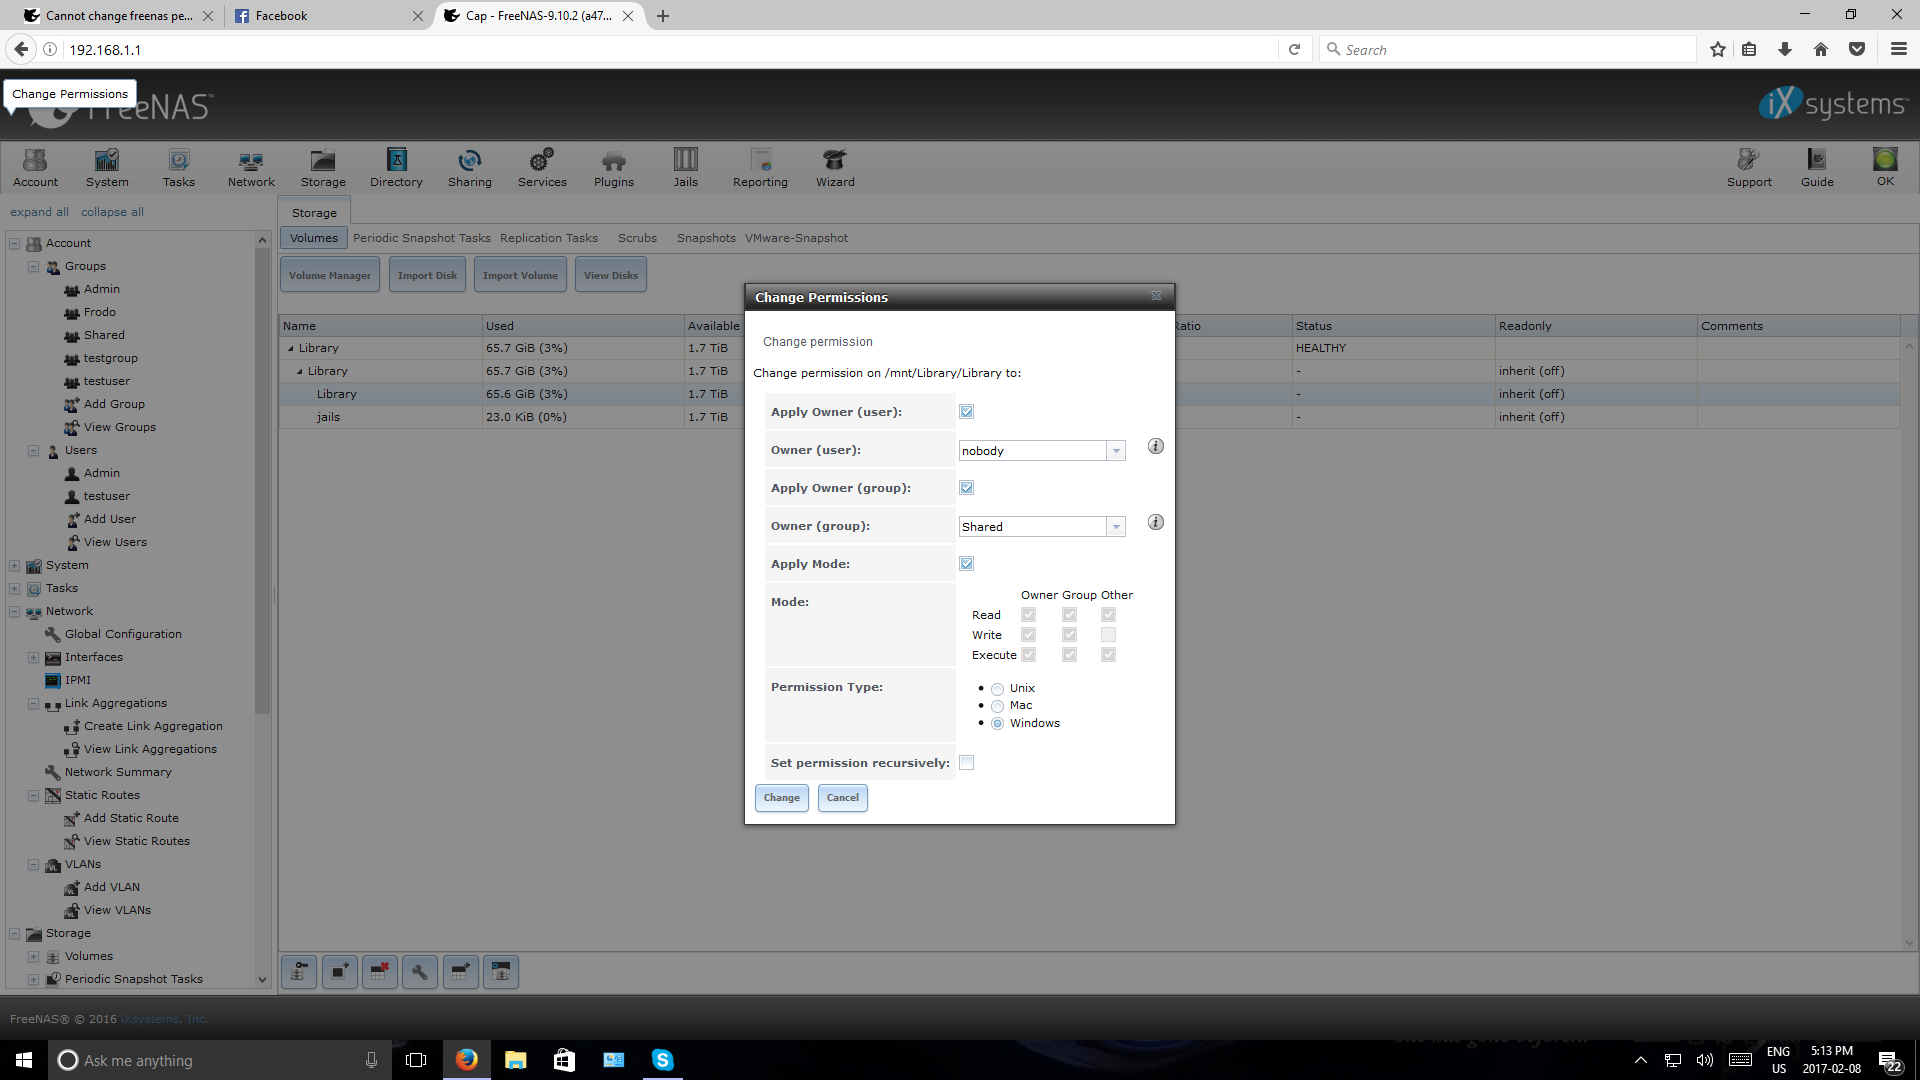Click the Cancel button
This screenshot has height=1080, width=1920.
[x=843, y=797]
